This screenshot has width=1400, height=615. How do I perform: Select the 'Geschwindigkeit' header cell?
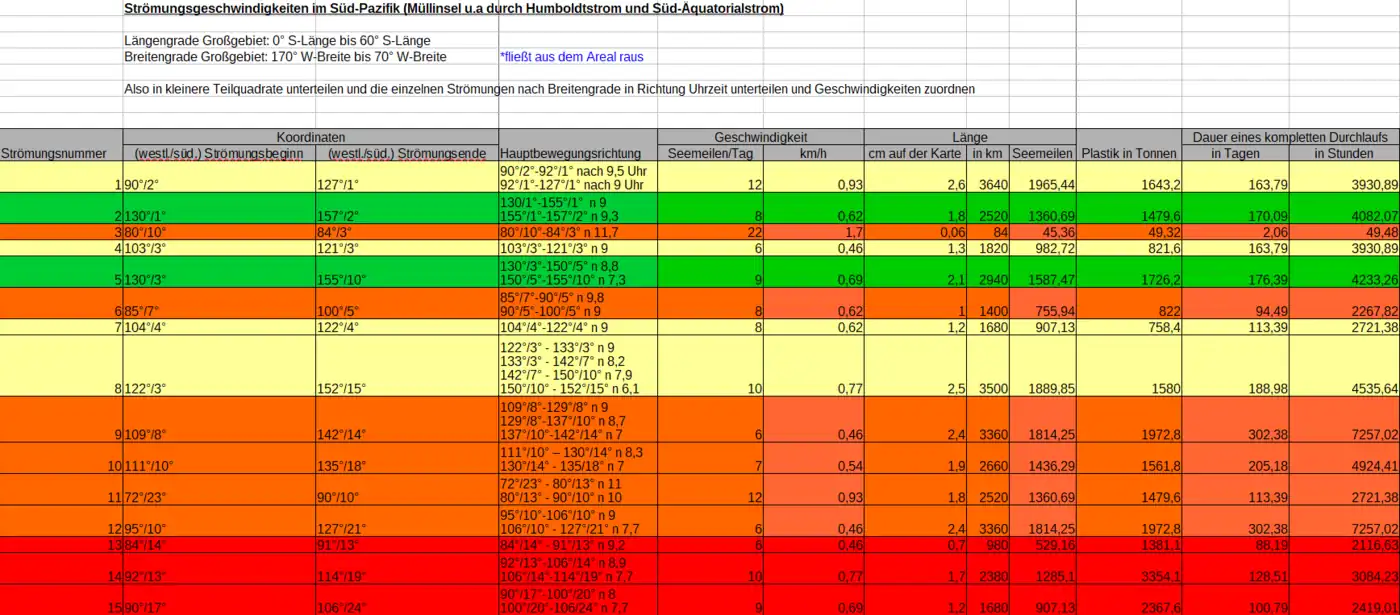[760, 137]
